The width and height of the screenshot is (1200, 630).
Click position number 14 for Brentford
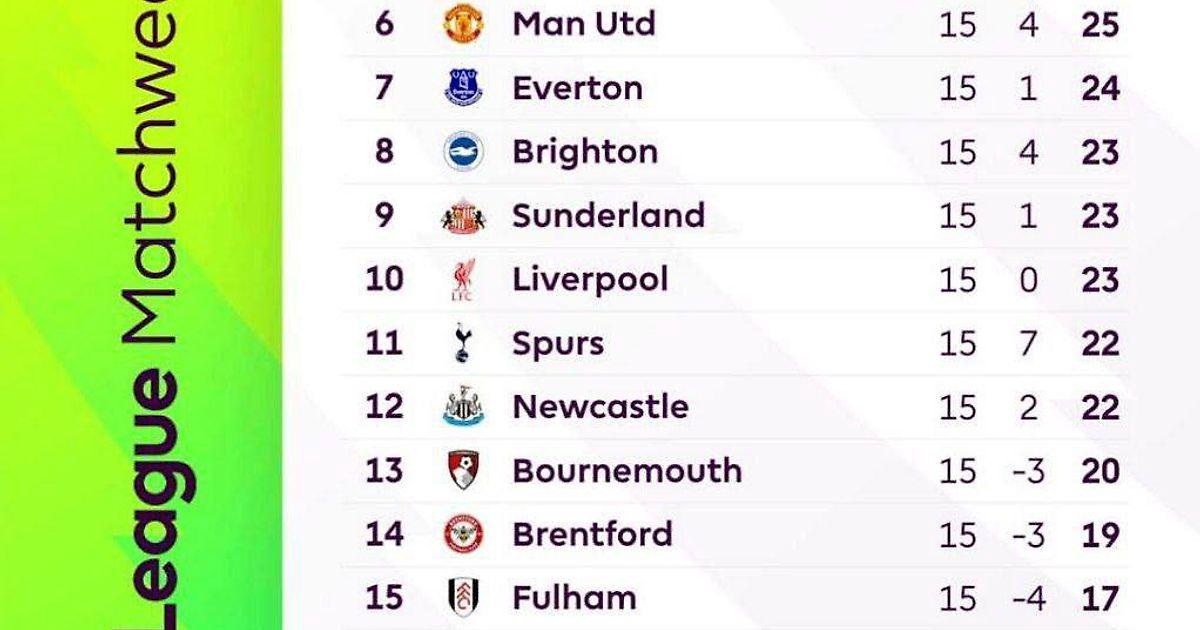(x=384, y=535)
